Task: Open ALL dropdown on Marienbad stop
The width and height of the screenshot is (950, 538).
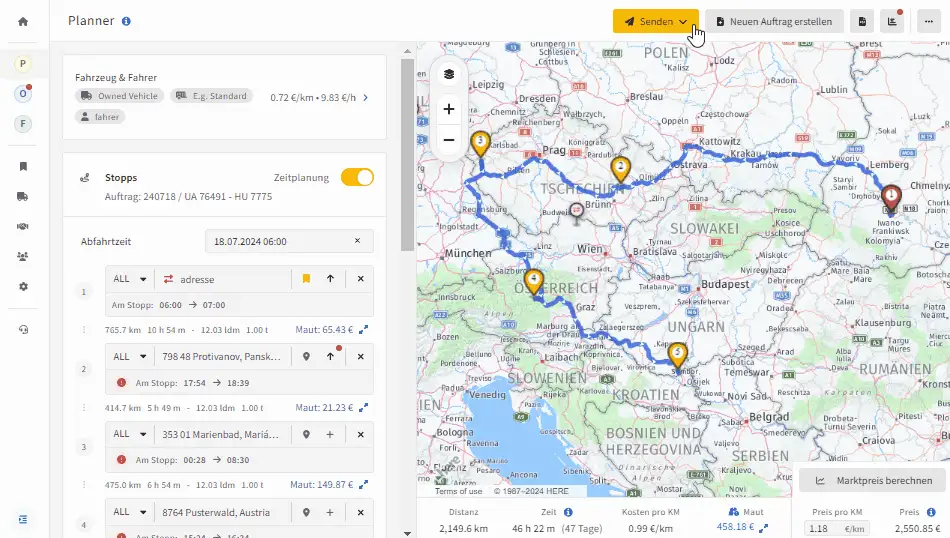Action: click(x=130, y=434)
